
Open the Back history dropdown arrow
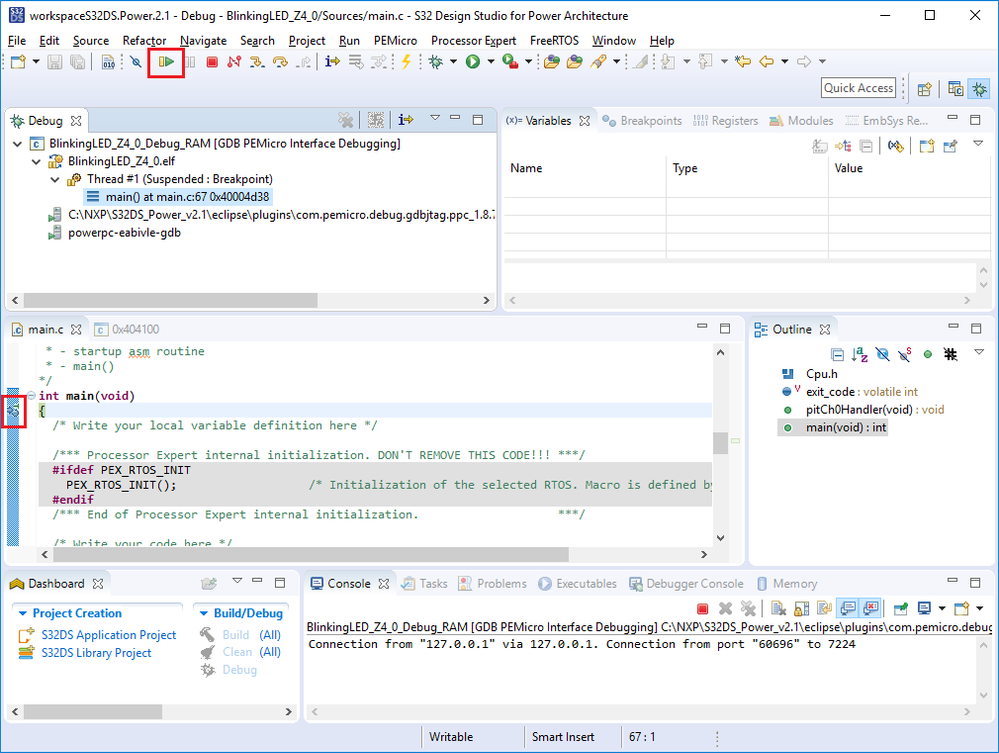785,62
